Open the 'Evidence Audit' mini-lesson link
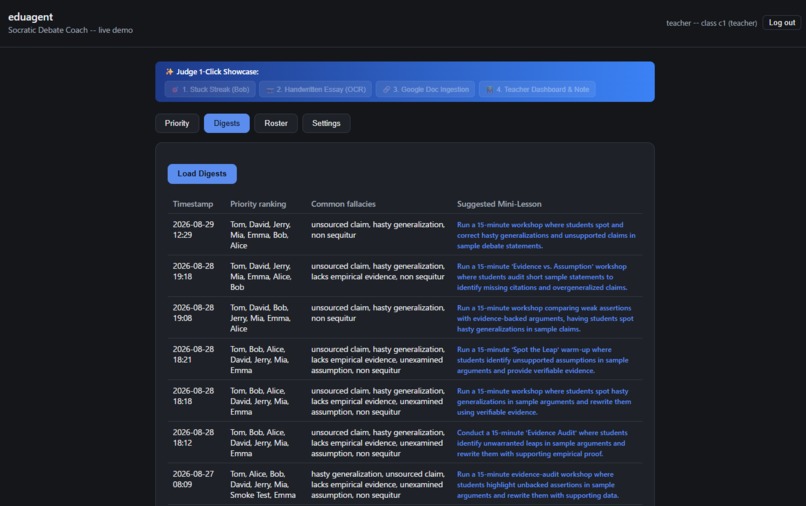 (x=542, y=444)
